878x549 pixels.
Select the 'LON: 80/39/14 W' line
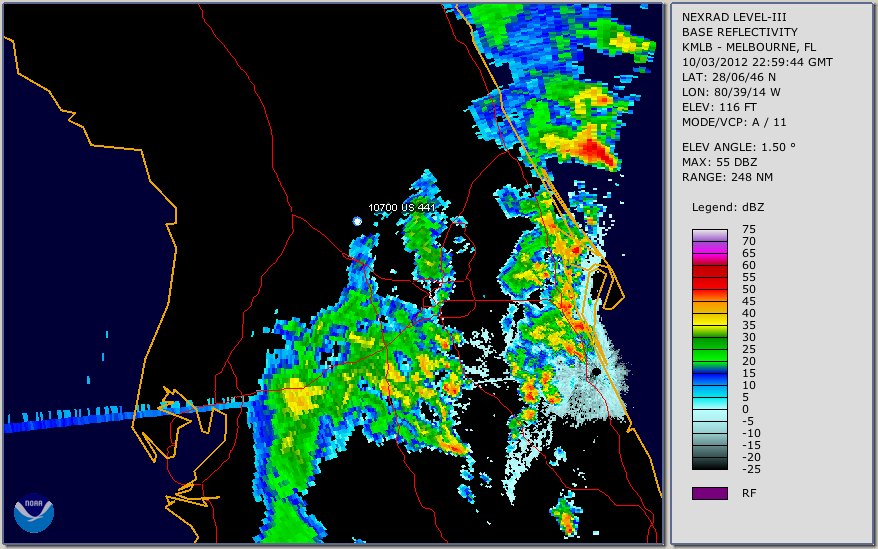tap(731, 92)
